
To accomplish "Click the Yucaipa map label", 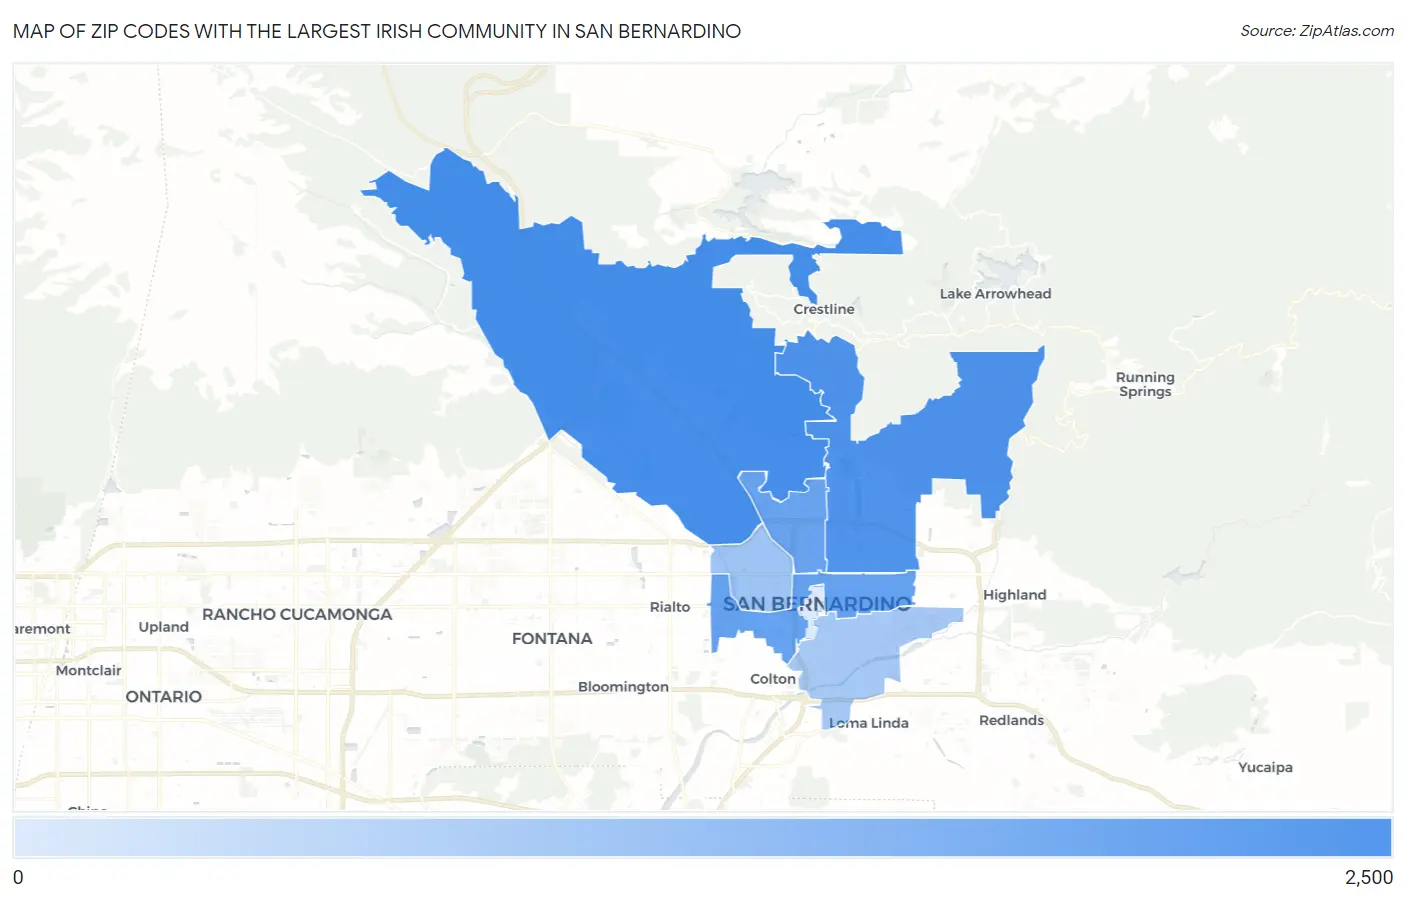I will 1265,767.
